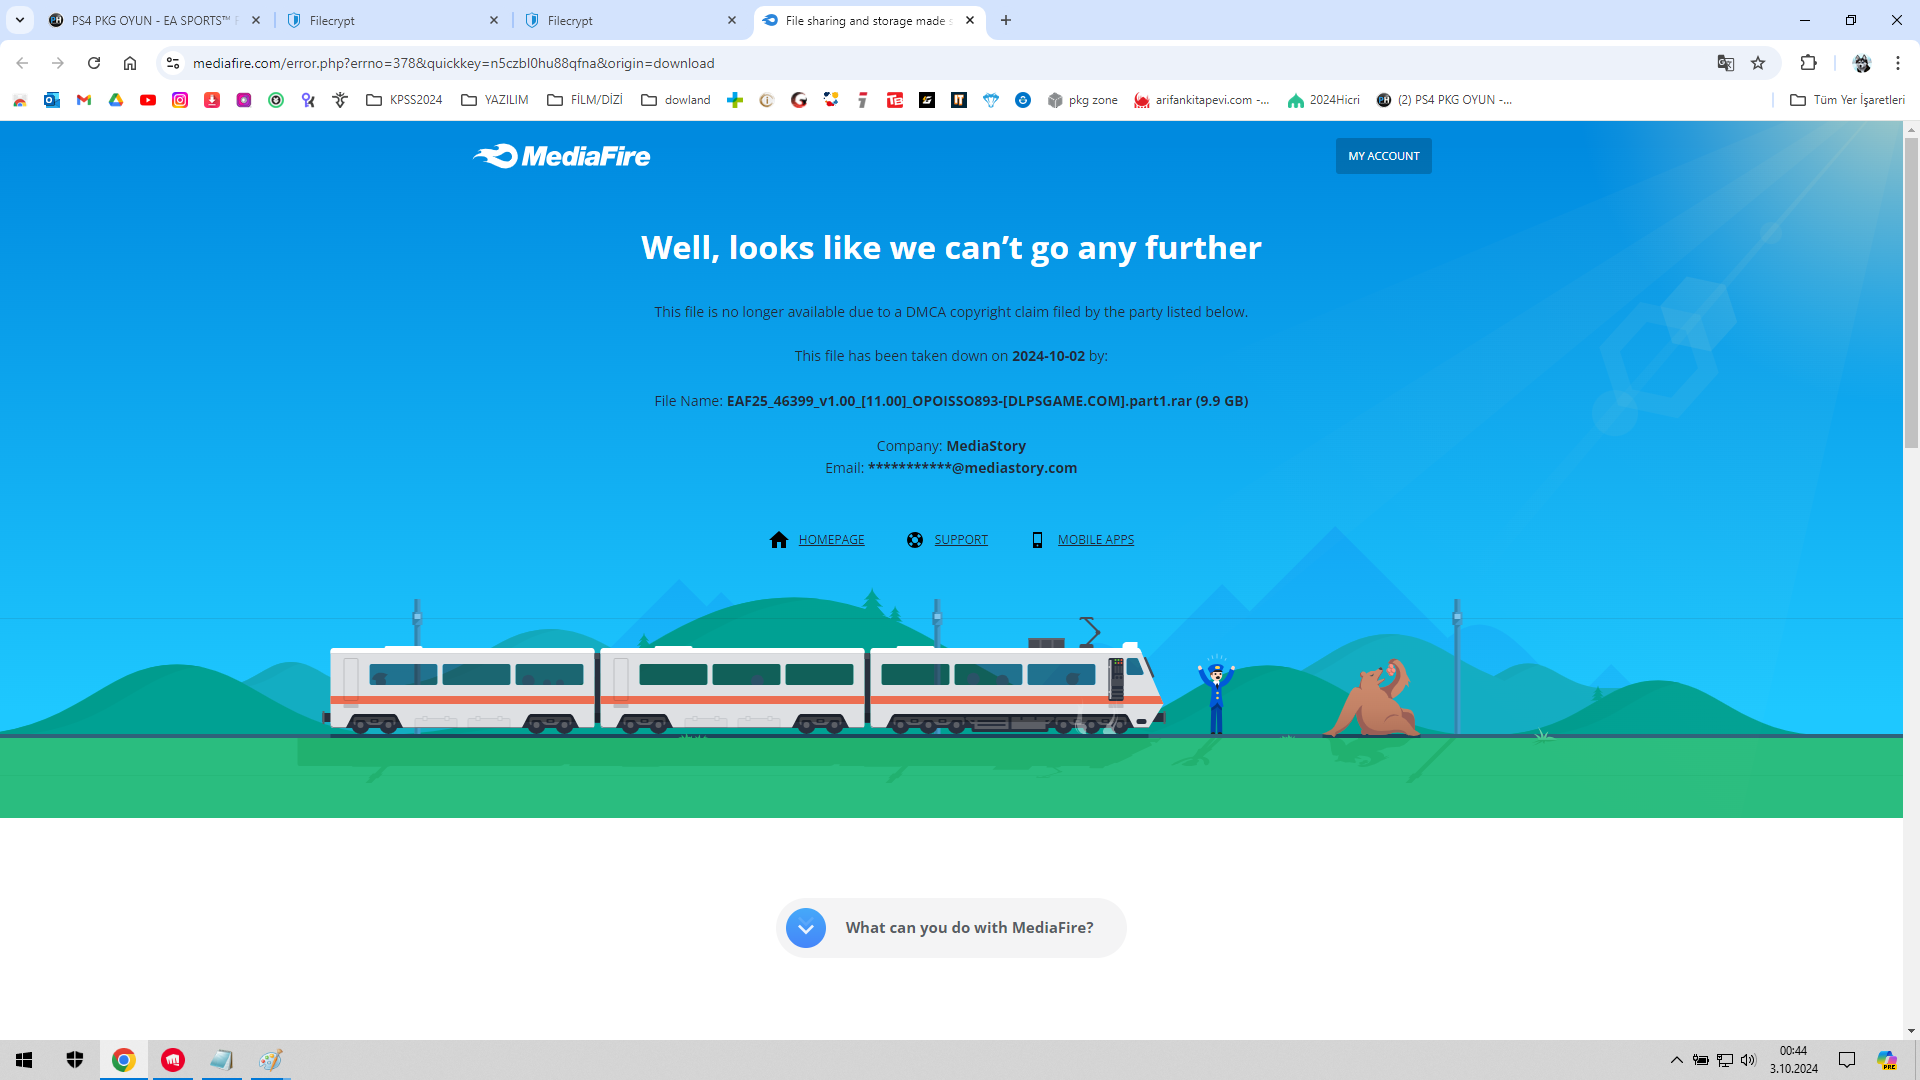Image resolution: width=1920 pixels, height=1080 pixels.
Task: Expand 'What can you do with MediaFire?' arrow
Action: click(806, 928)
